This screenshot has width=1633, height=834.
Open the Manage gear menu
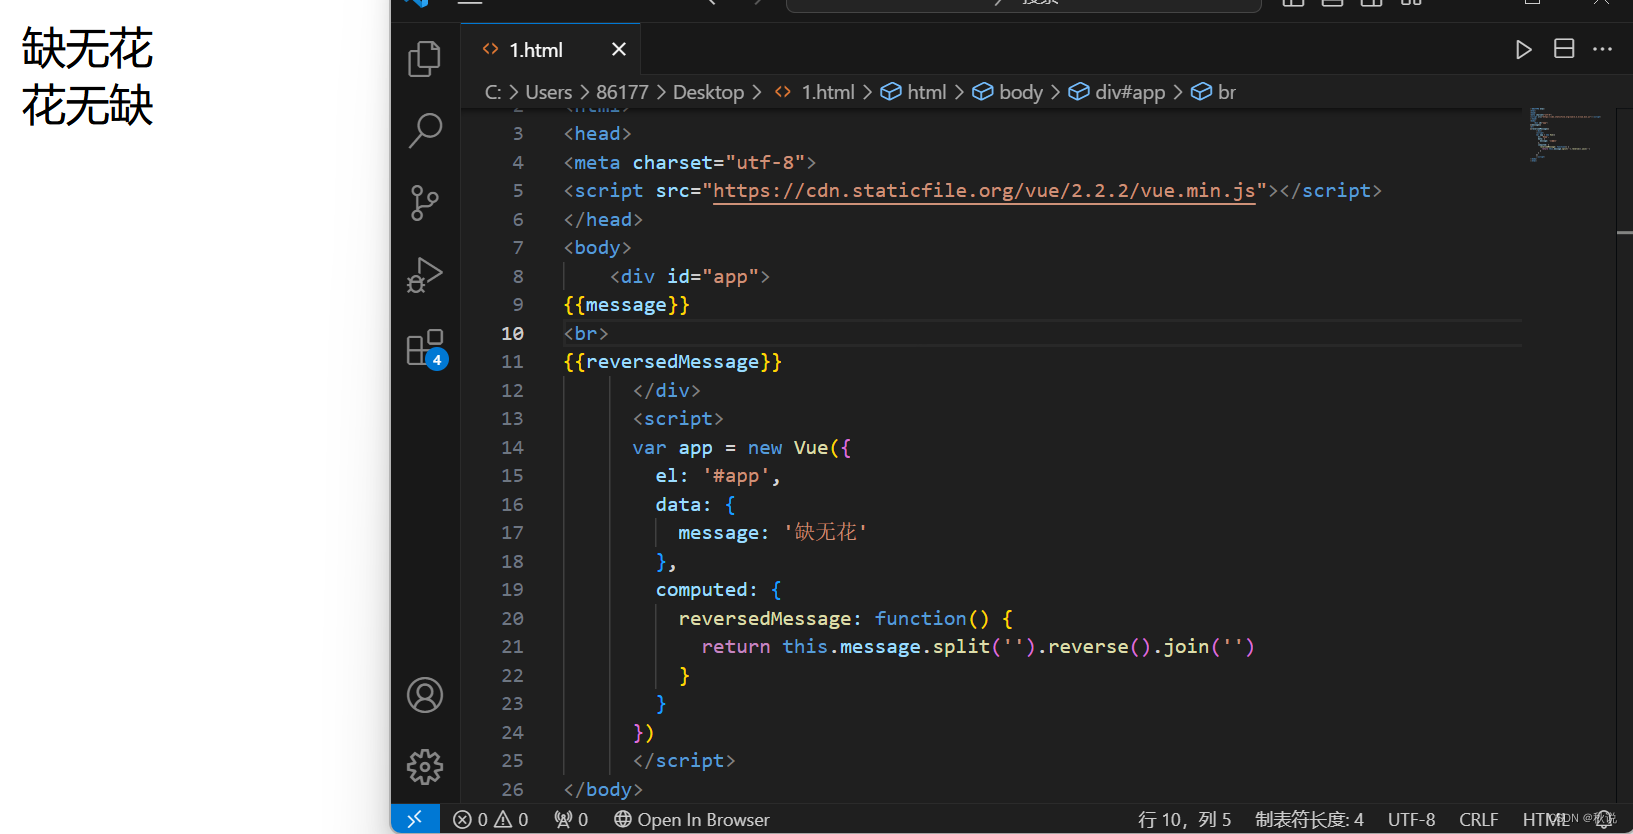click(425, 767)
